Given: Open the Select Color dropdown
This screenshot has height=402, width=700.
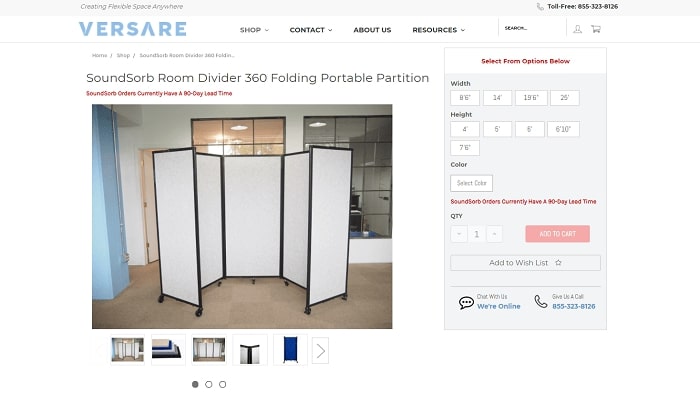Looking at the screenshot, I should click(x=471, y=183).
